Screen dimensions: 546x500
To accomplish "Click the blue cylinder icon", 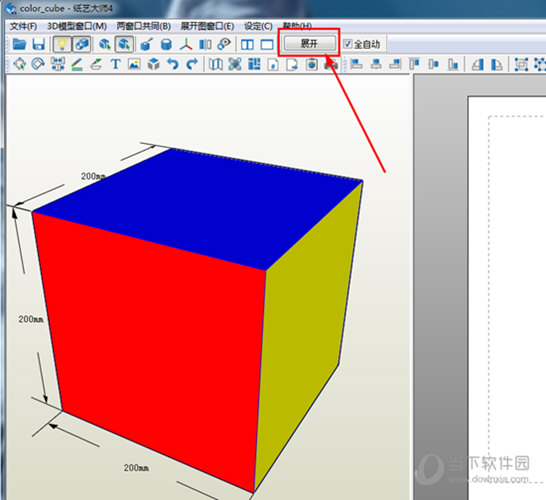I will [166, 44].
